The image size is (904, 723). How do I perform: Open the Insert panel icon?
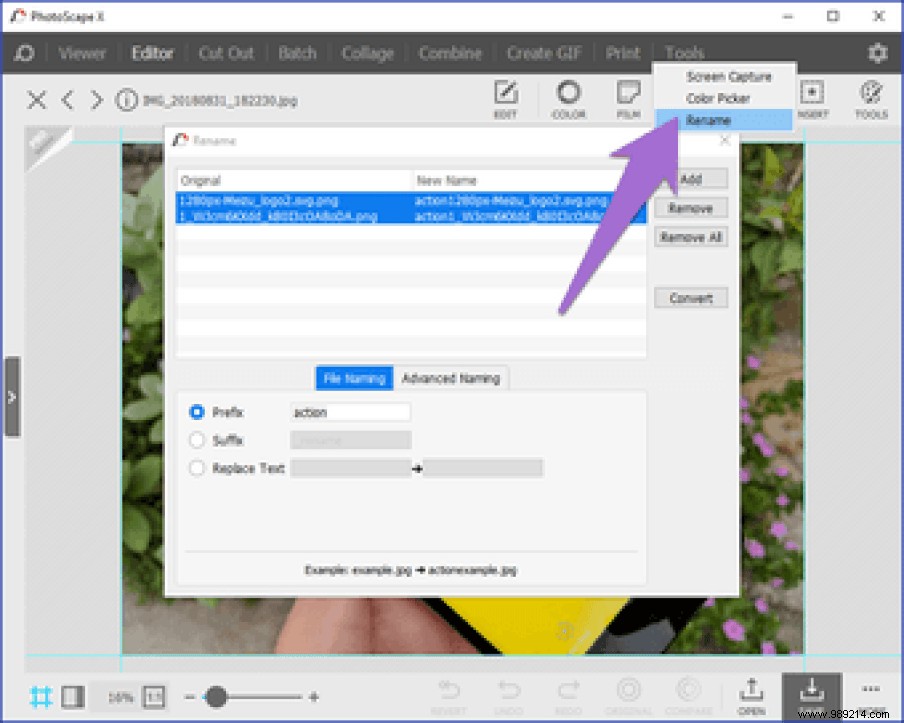click(x=812, y=99)
